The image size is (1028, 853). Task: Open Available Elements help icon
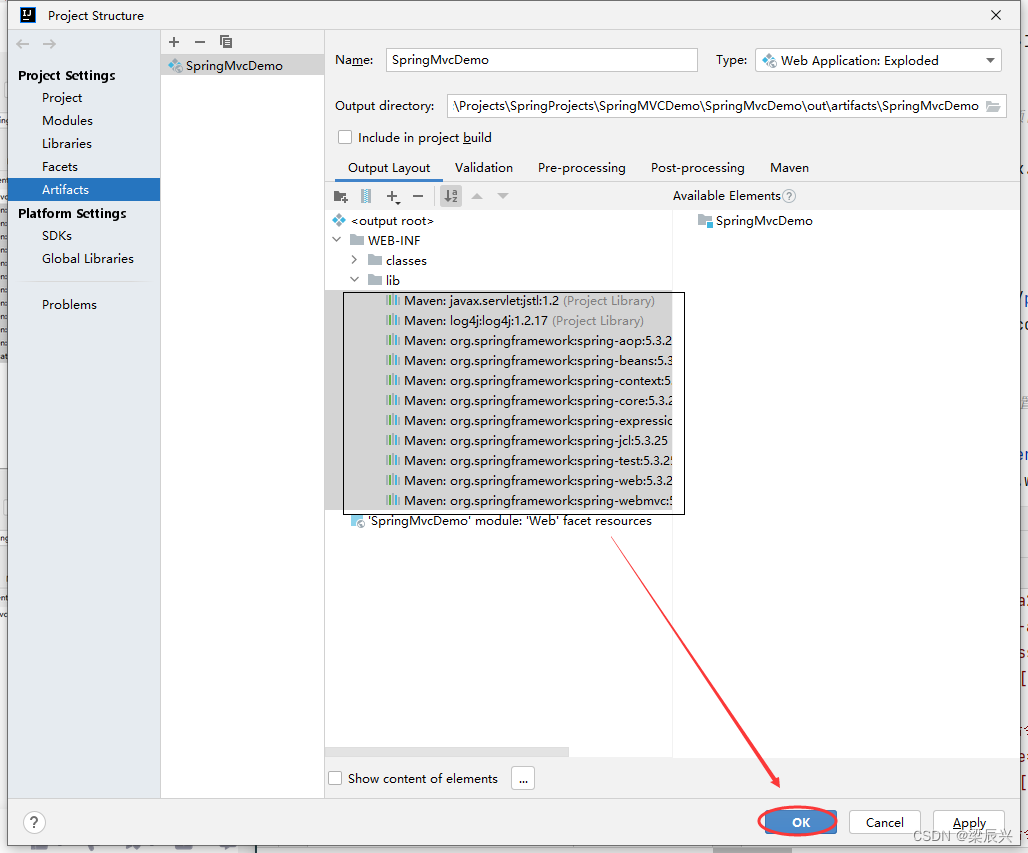(789, 196)
